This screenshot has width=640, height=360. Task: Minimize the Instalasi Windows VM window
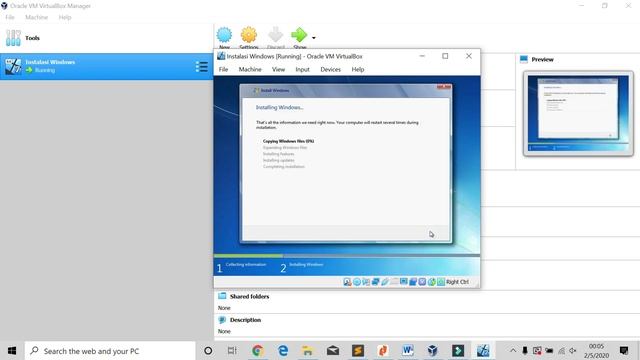(422, 56)
